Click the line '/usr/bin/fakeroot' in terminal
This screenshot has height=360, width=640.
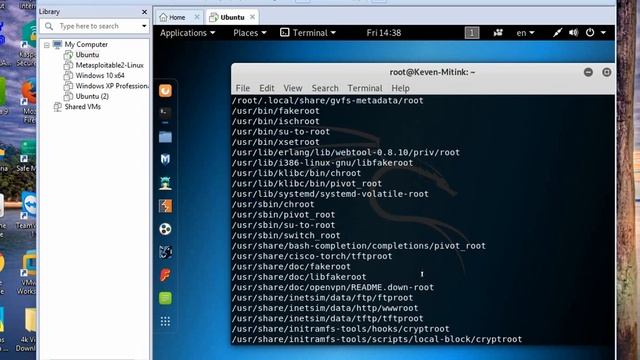point(276,111)
